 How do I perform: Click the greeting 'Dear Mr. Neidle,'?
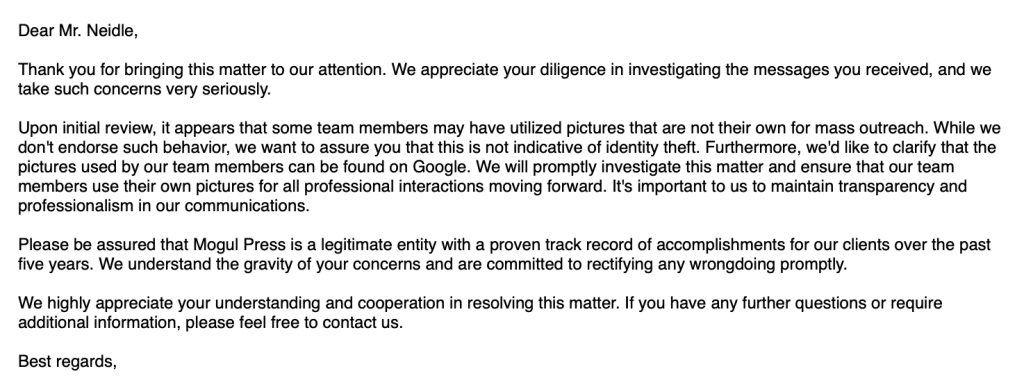(x=78, y=30)
